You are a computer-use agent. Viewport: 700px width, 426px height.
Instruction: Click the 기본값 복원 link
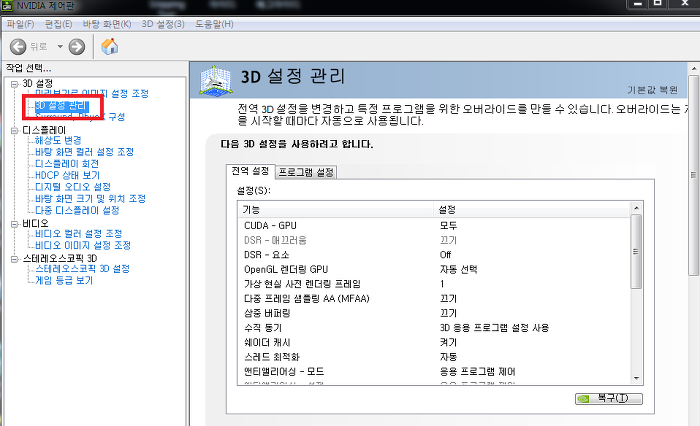(652, 90)
